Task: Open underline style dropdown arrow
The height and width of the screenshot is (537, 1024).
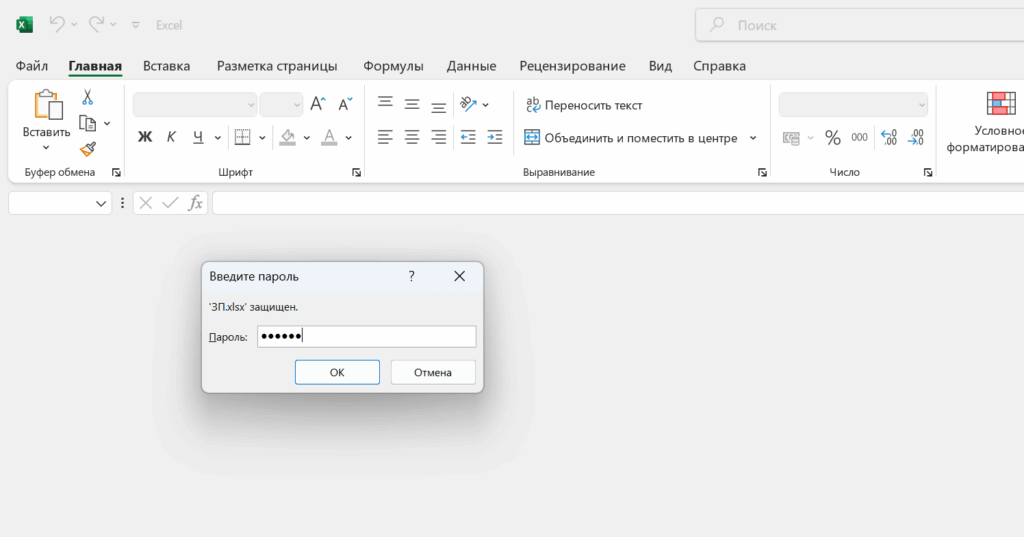Action: point(217,138)
